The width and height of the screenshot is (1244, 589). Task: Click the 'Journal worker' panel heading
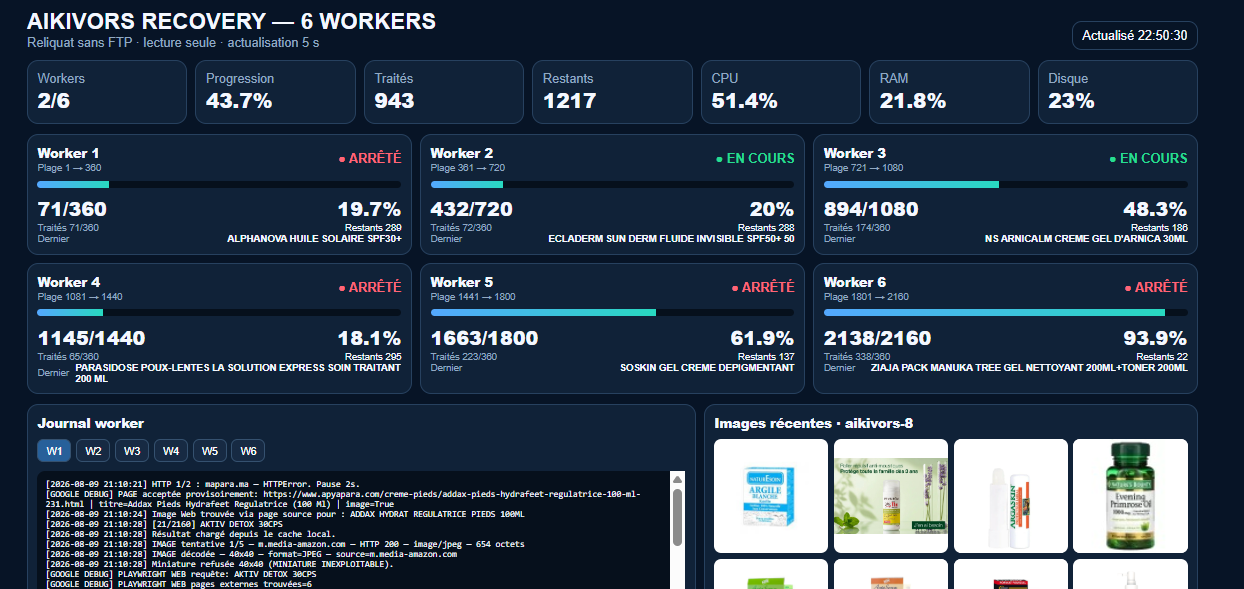(x=90, y=423)
